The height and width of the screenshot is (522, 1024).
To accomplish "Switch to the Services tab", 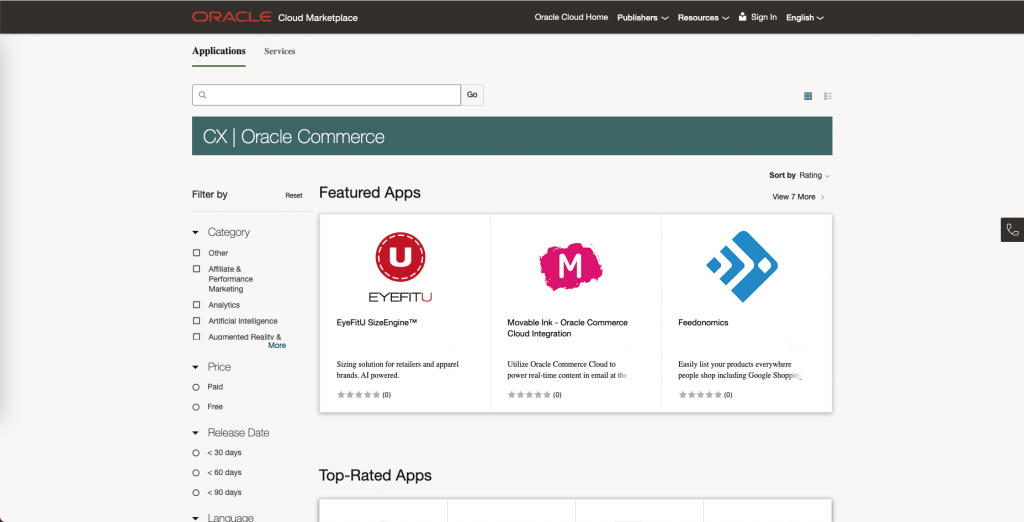I will (280, 51).
